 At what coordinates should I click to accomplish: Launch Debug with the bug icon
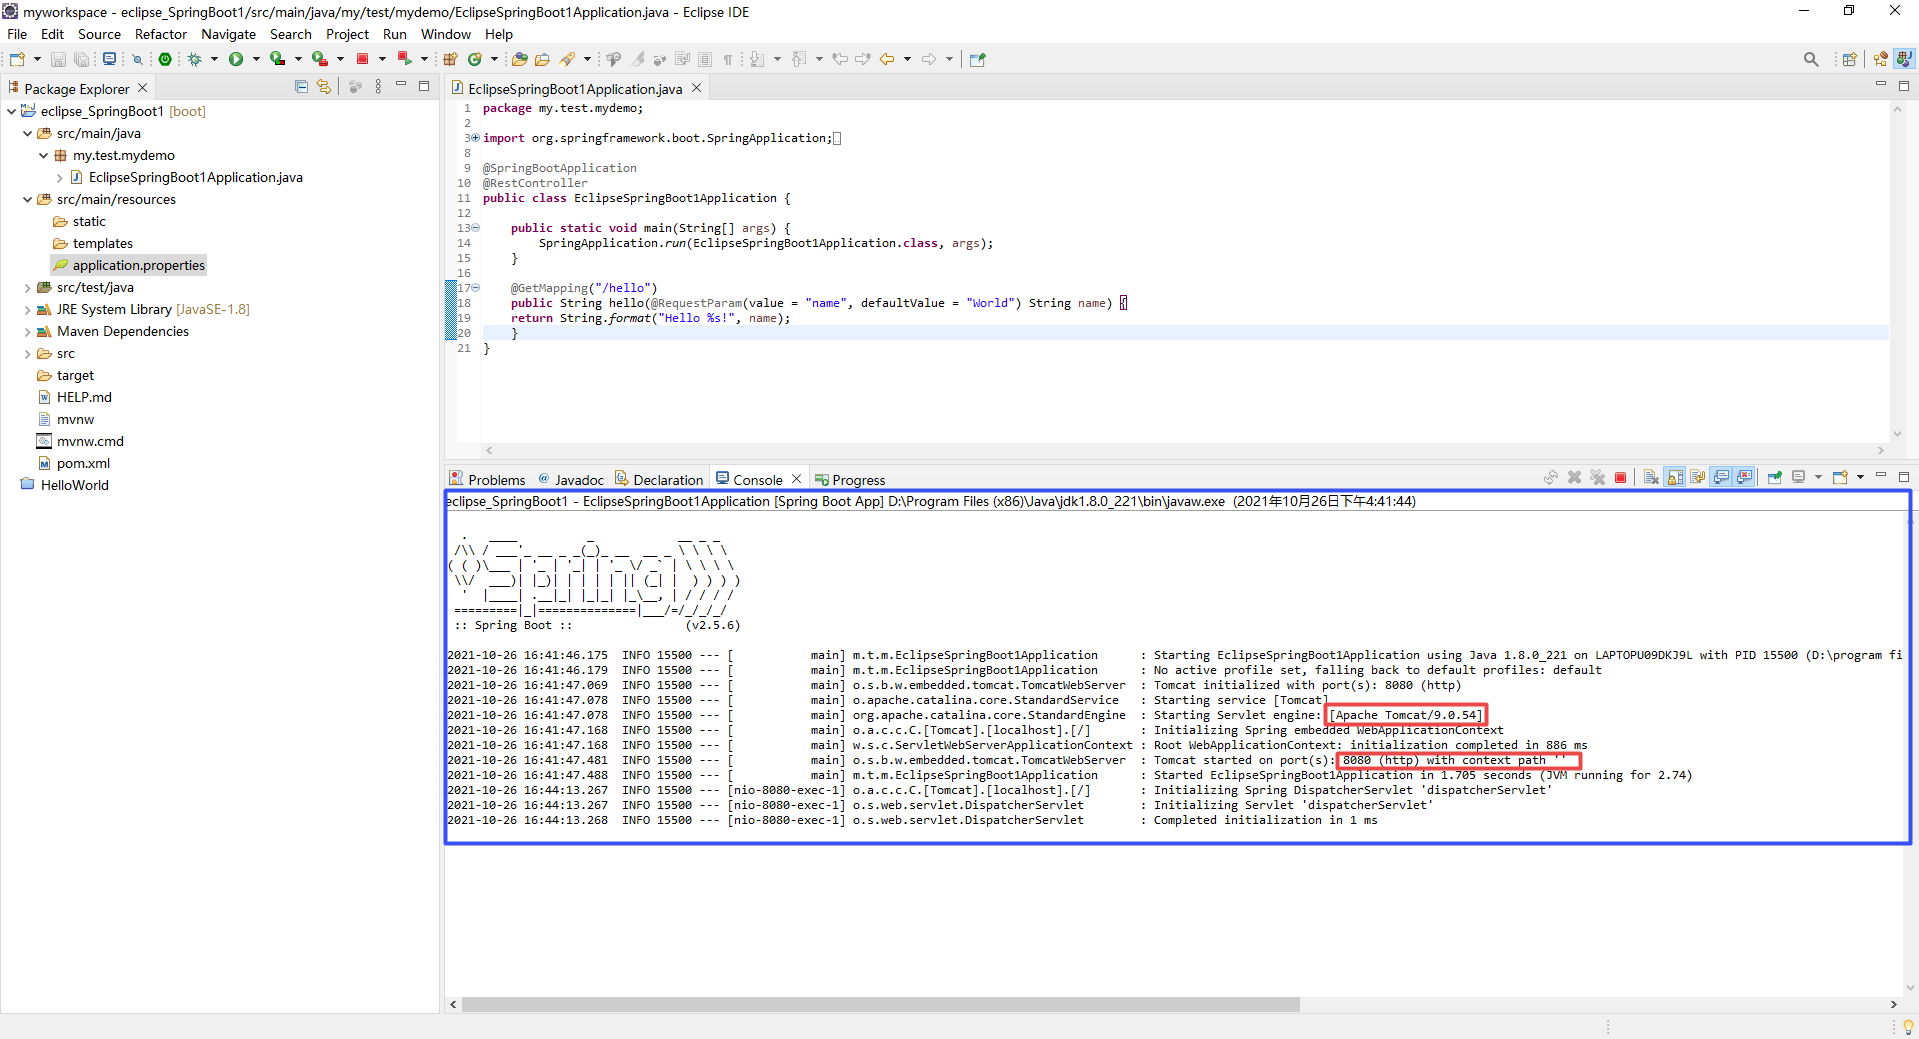point(195,59)
